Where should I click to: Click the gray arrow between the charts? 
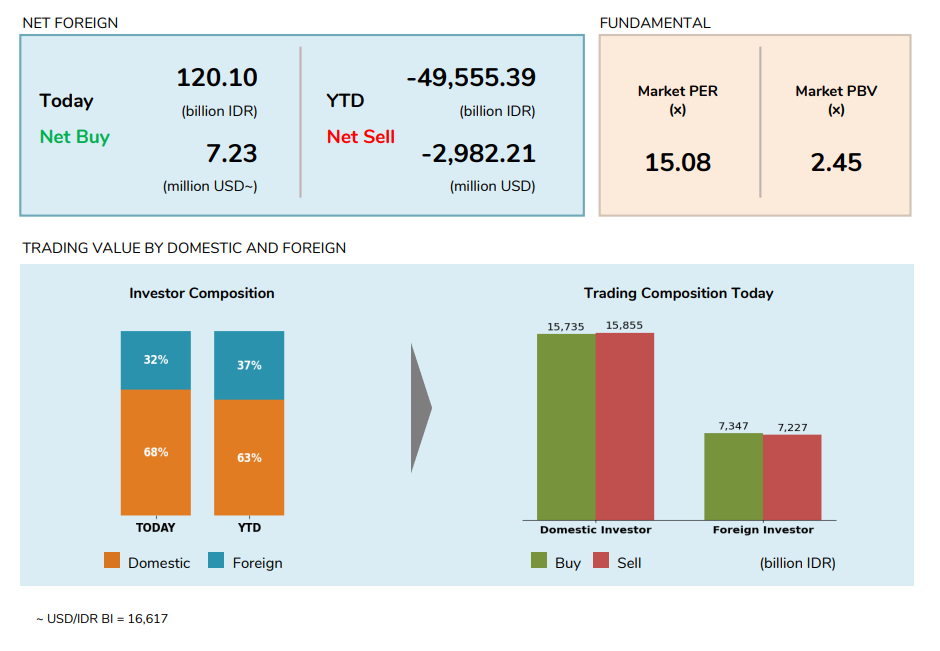(x=421, y=408)
